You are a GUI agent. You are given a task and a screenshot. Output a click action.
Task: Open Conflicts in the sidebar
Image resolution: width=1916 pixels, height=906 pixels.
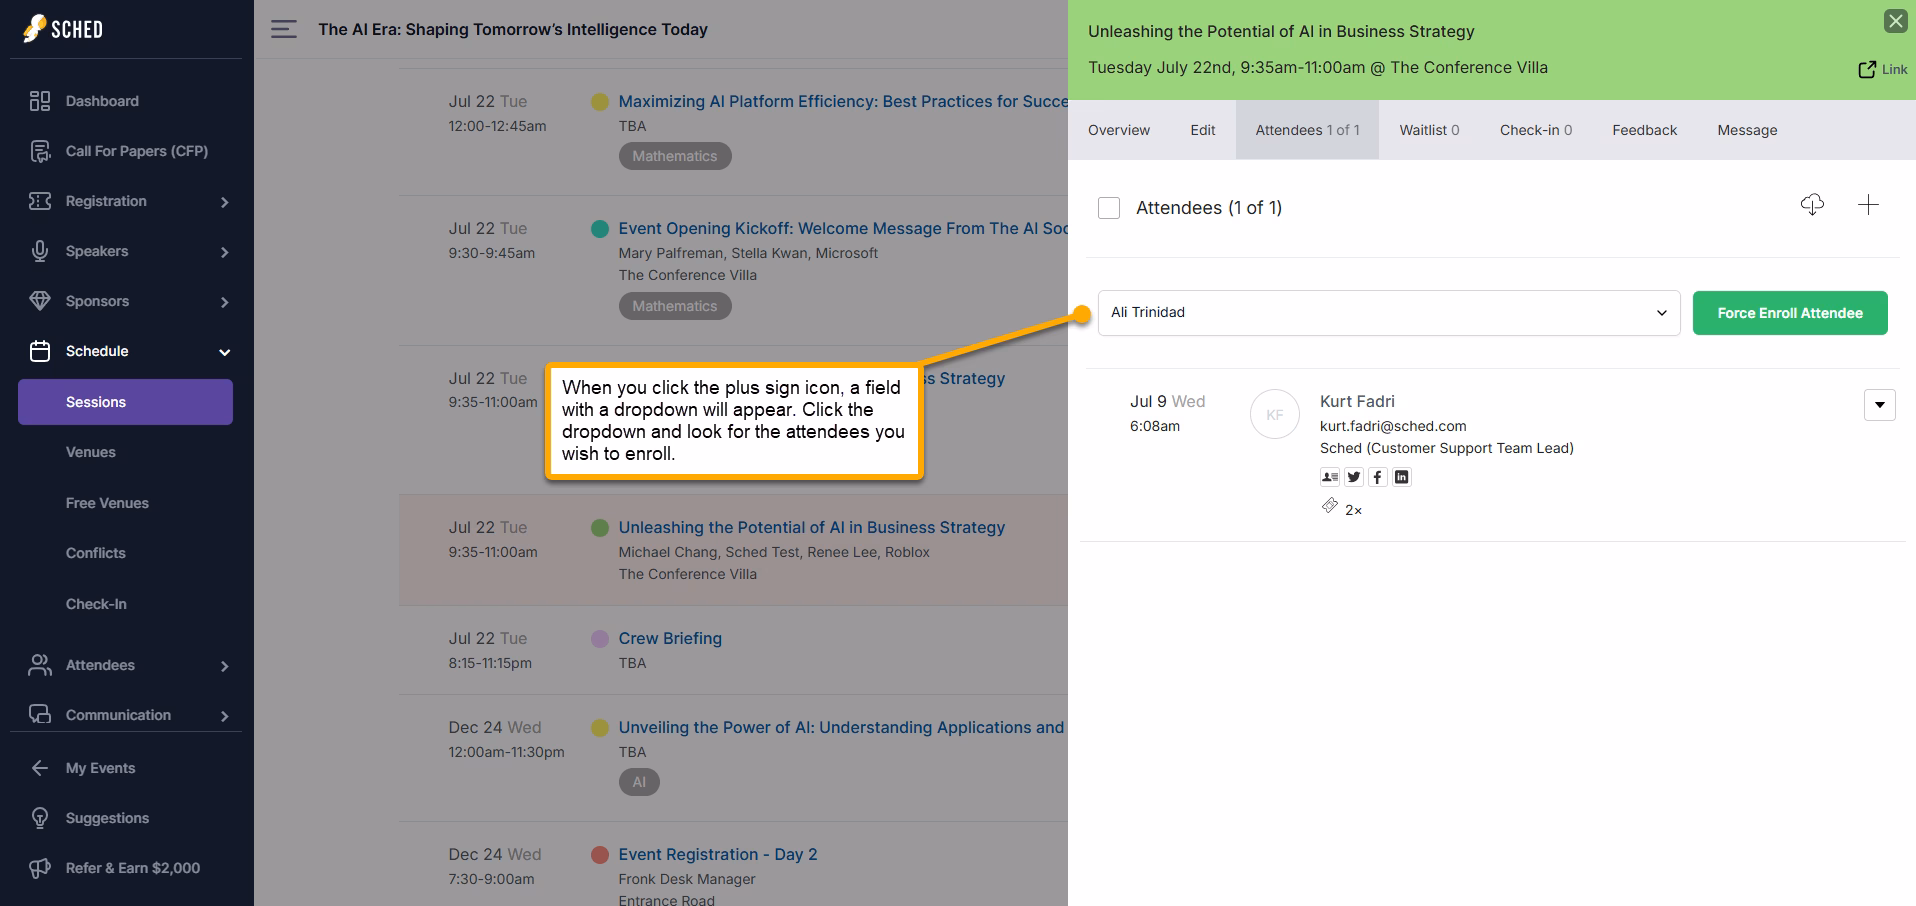[96, 553]
